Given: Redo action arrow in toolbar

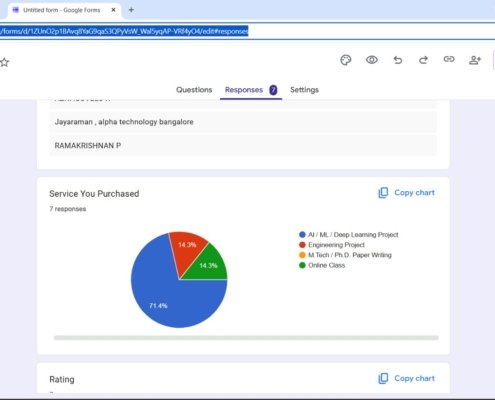Looking at the screenshot, I should pyautogui.click(x=423, y=60).
